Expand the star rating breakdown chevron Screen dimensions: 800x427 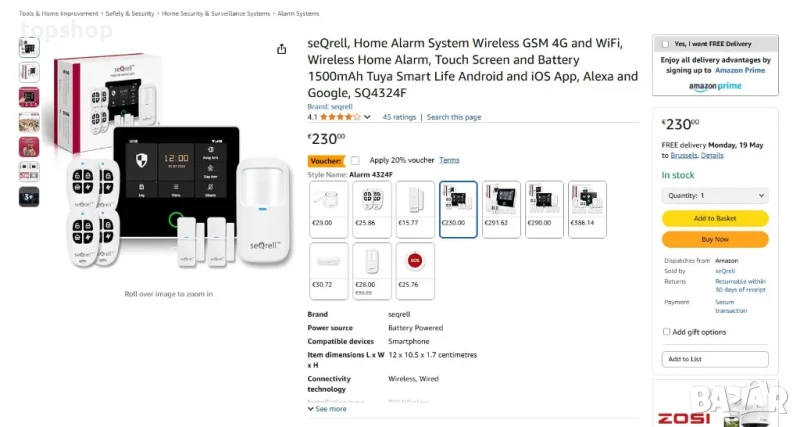tap(368, 117)
